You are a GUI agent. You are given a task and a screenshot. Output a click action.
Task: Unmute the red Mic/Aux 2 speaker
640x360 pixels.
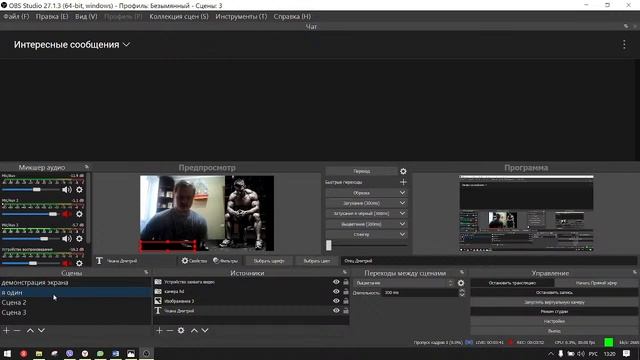pyautogui.click(x=67, y=214)
